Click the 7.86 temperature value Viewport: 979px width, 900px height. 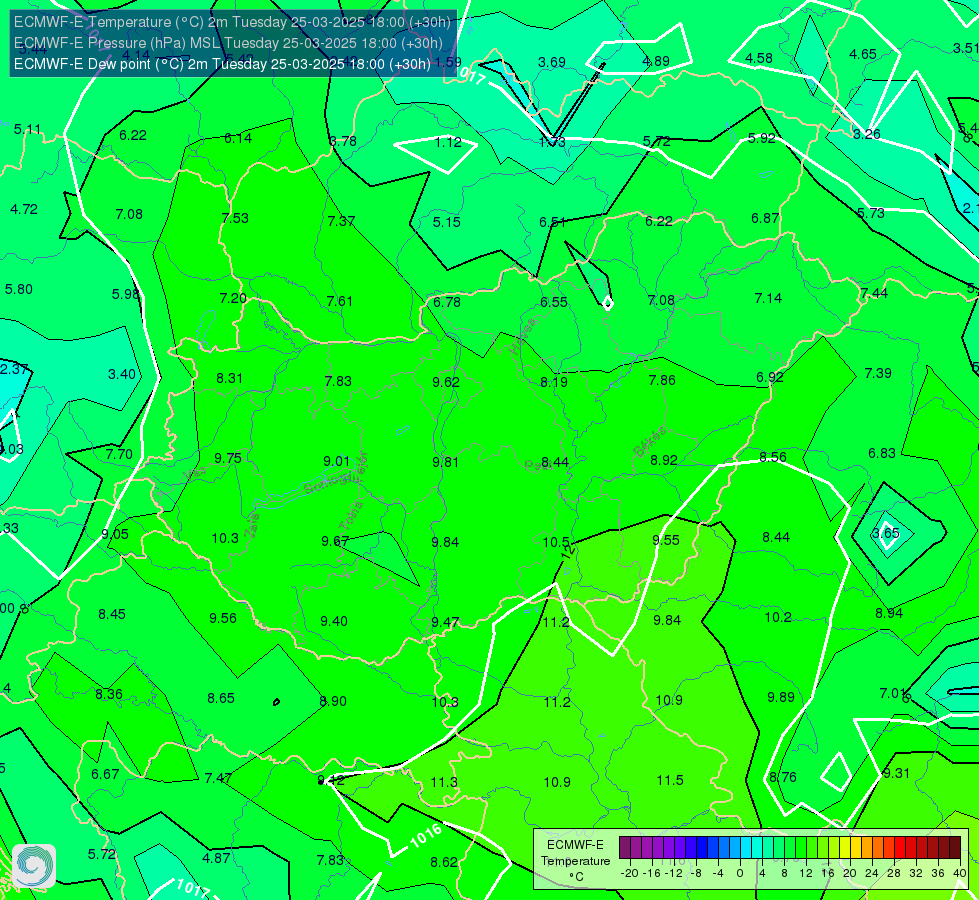[x=662, y=380]
